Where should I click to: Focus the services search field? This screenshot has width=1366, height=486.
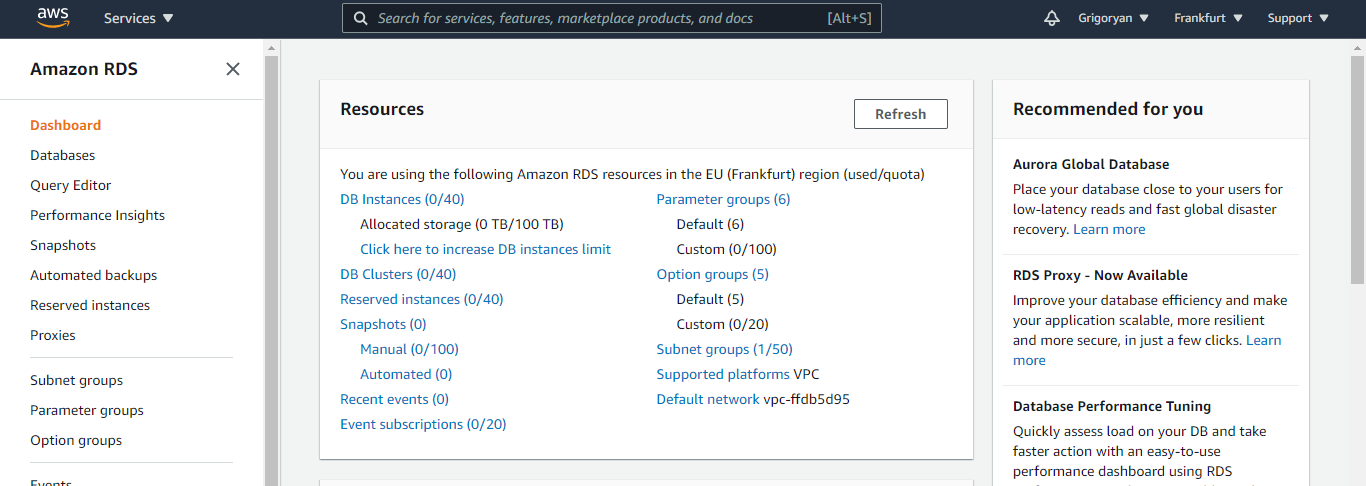(612, 18)
